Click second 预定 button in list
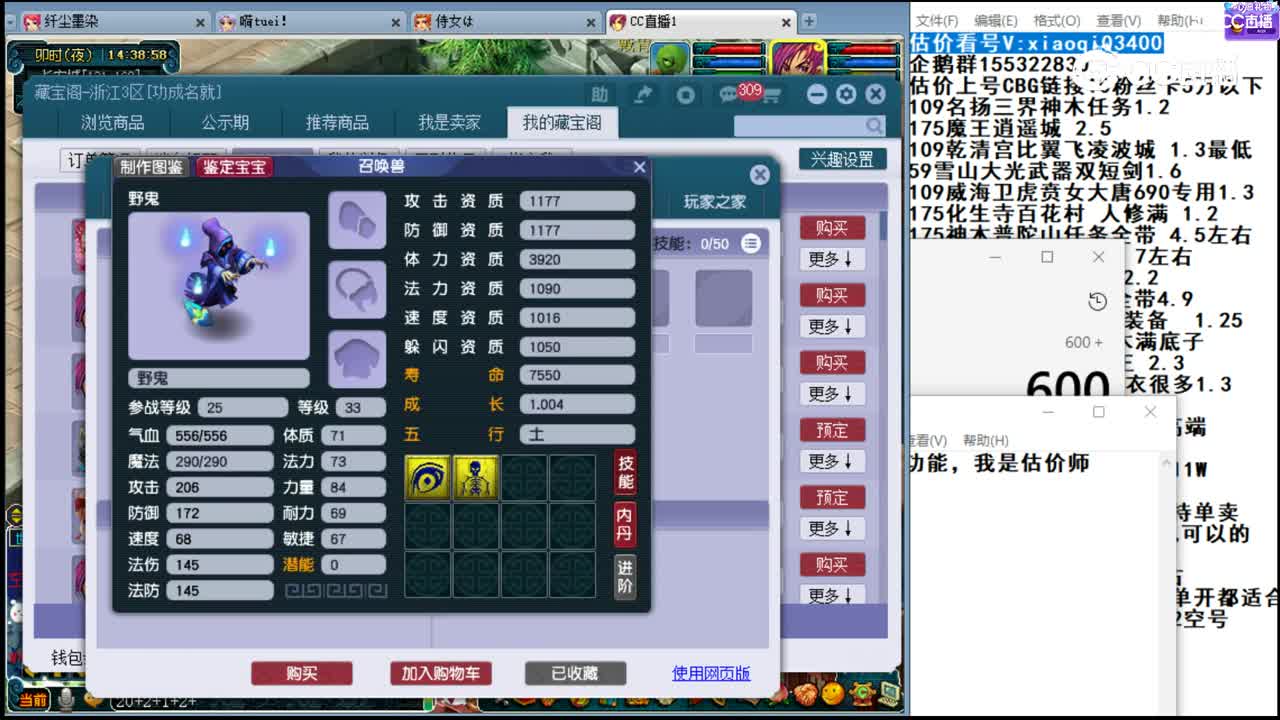The image size is (1280, 720). click(832, 497)
